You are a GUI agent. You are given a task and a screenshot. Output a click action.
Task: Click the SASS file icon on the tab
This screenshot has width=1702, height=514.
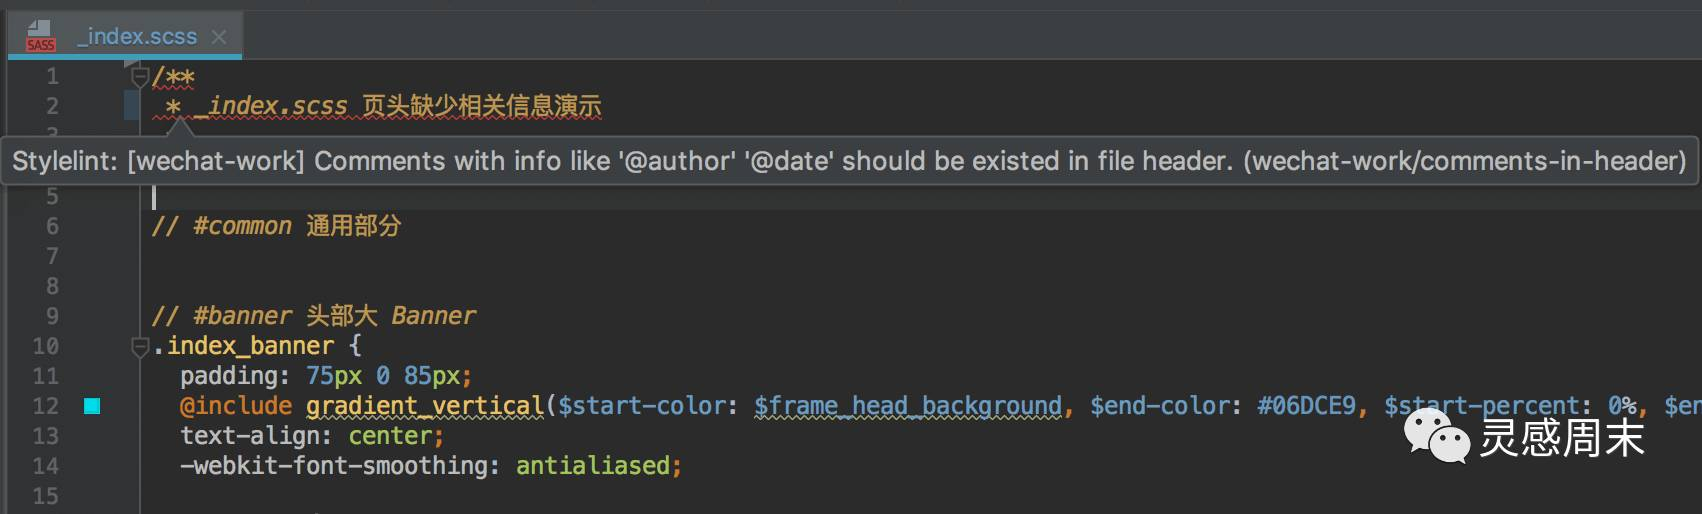(40, 35)
